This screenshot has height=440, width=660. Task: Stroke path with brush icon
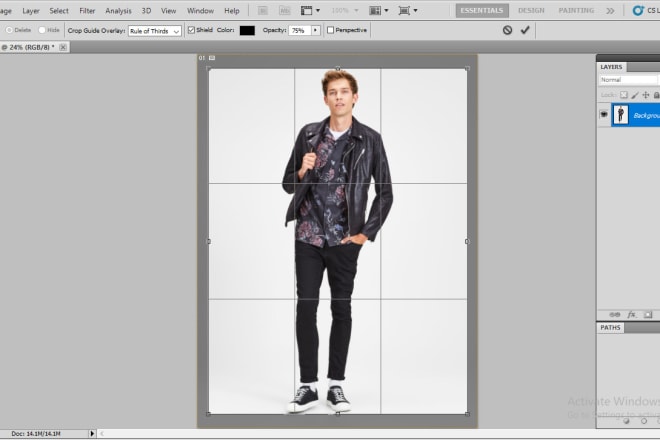click(x=644, y=421)
